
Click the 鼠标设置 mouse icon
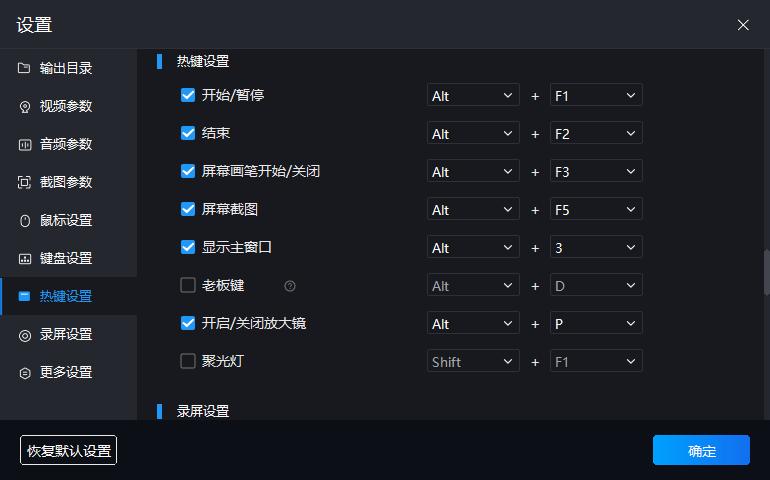tap(25, 221)
